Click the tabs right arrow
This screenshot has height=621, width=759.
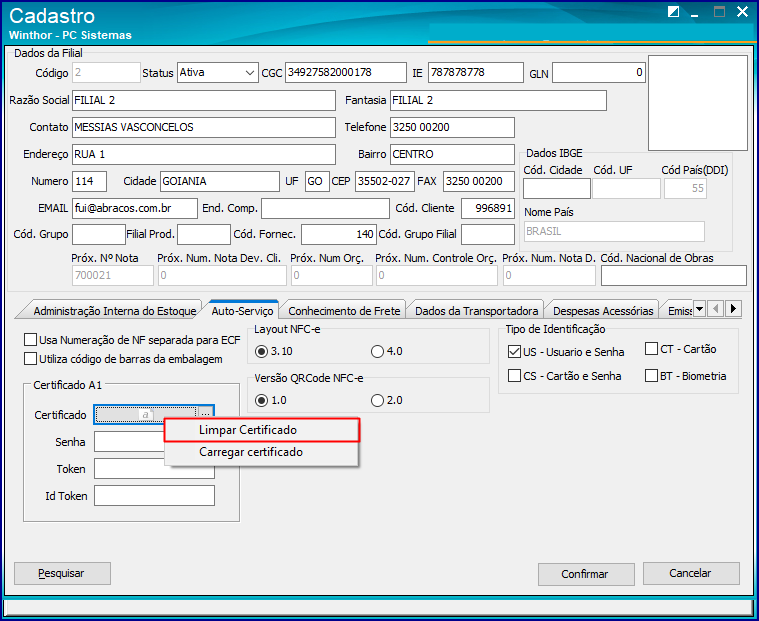point(734,308)
